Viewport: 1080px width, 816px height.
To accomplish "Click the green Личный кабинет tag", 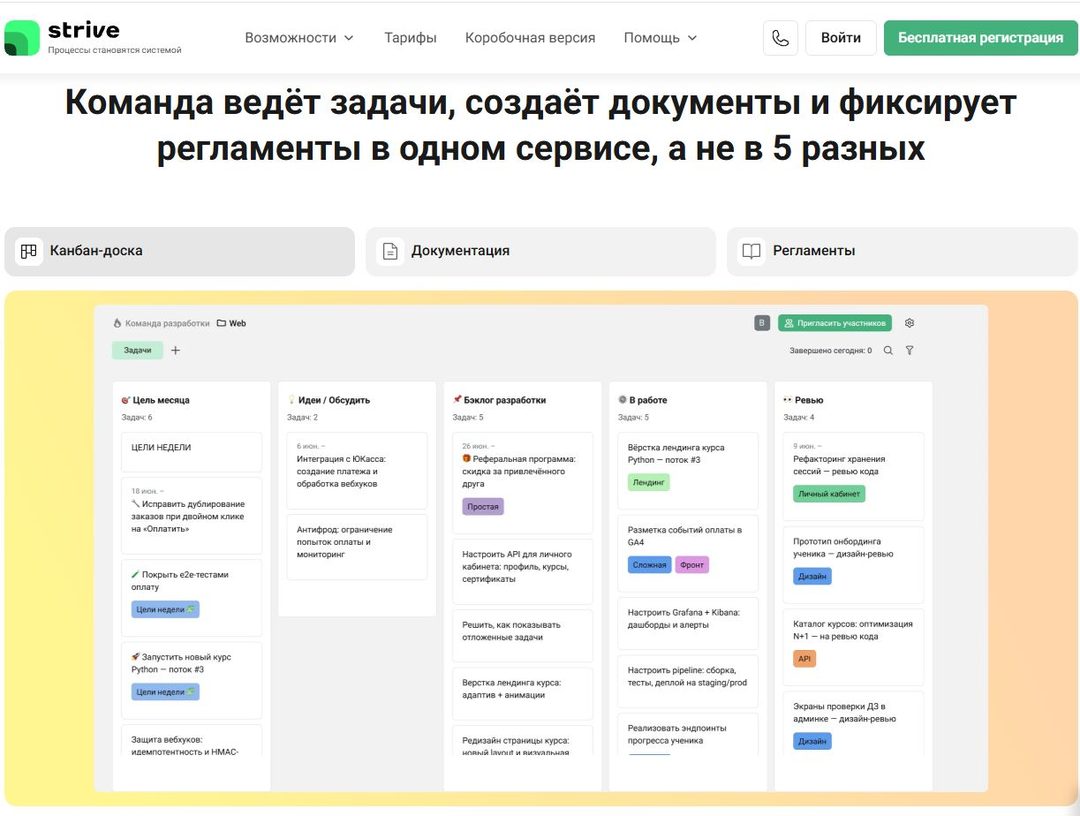I will point(829,494).
